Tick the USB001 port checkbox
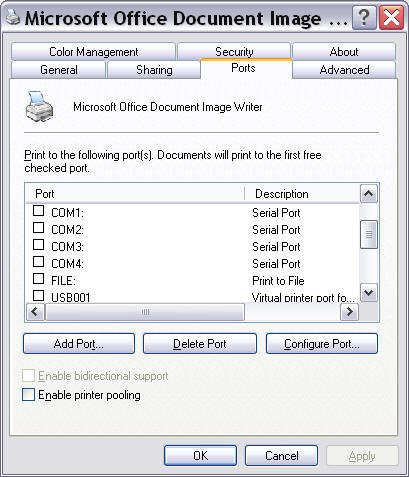The image size is (409, 477). point(39,295)
